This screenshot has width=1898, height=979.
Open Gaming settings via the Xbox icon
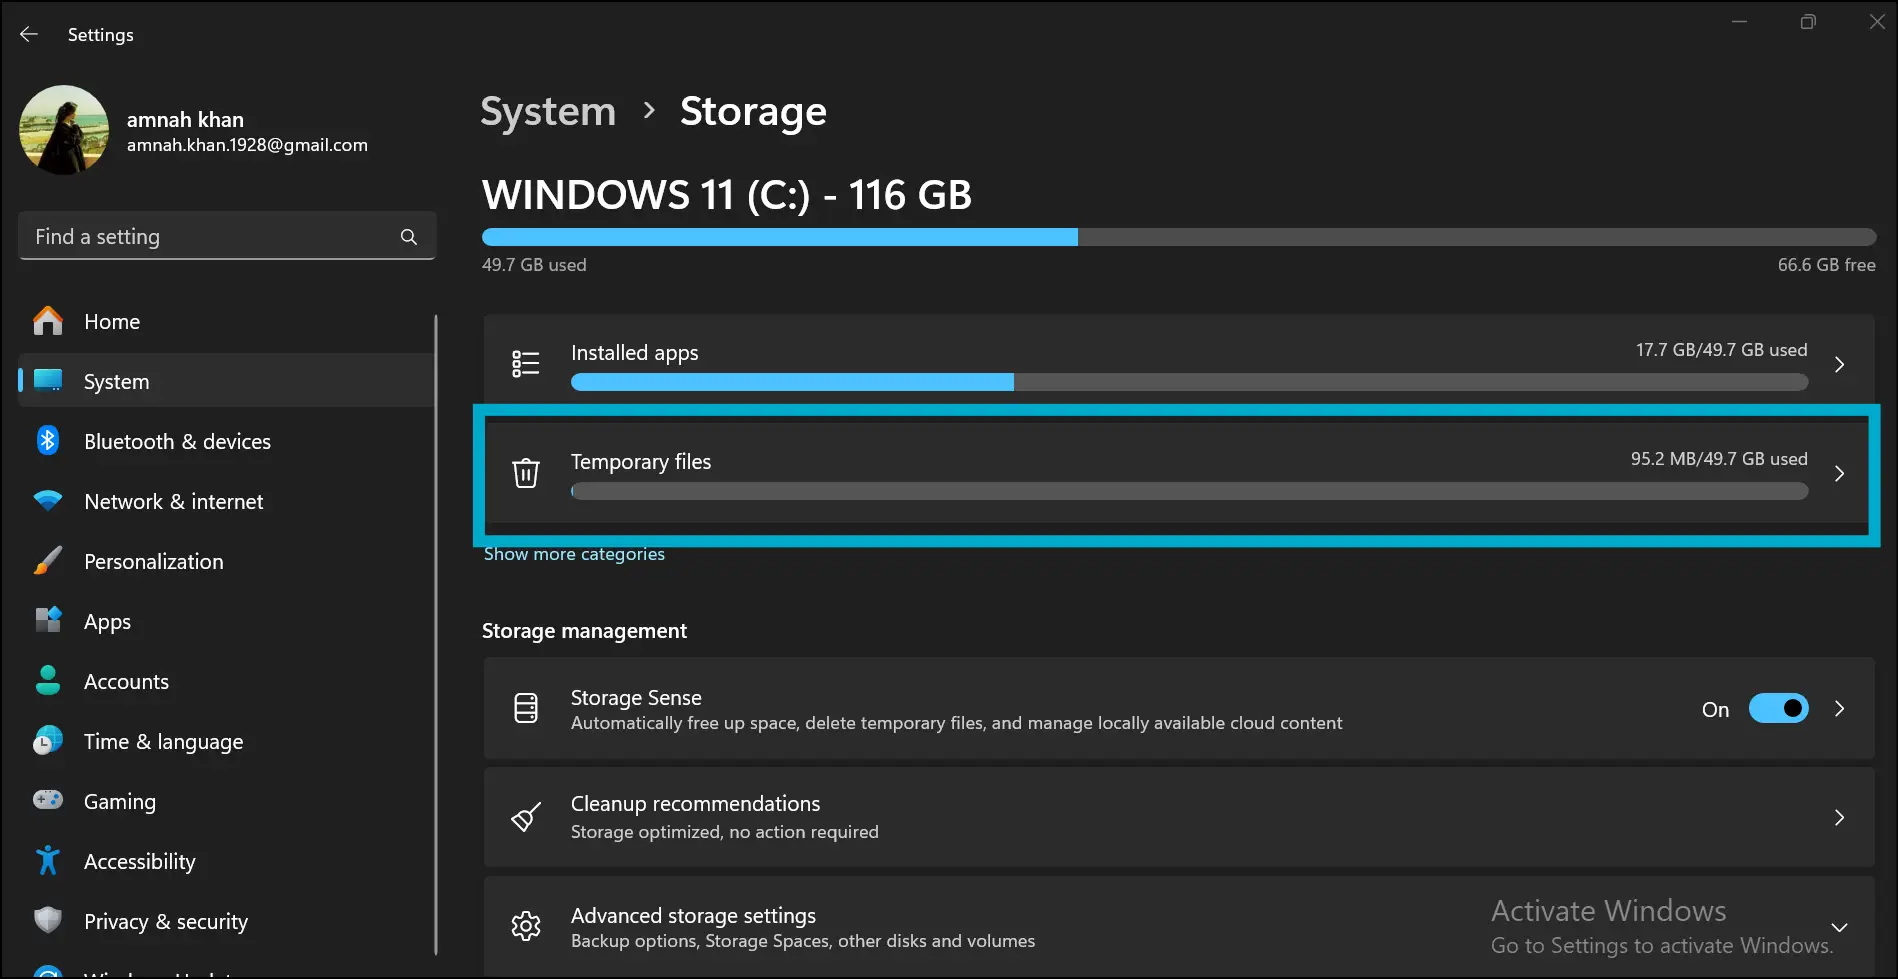(47, 800)
